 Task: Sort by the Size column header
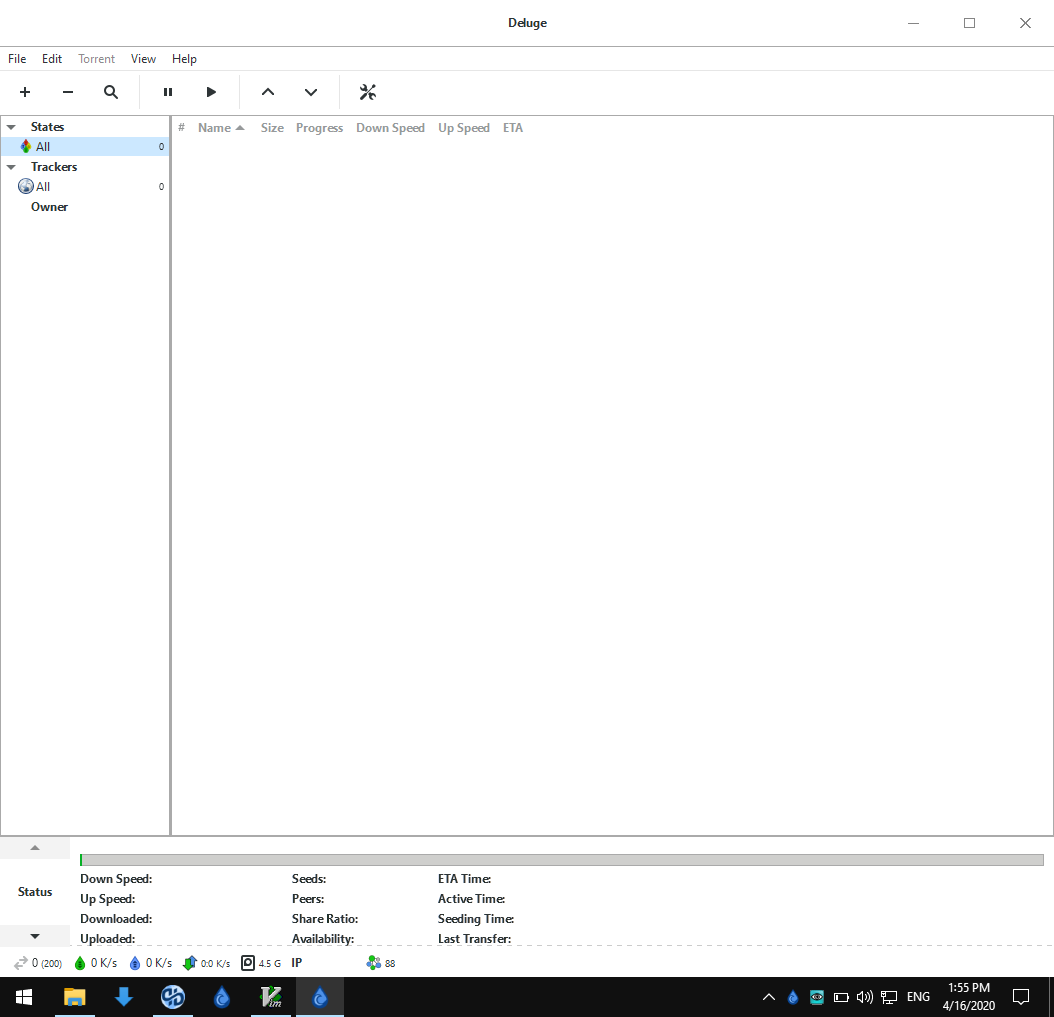[x=272, y=128]
